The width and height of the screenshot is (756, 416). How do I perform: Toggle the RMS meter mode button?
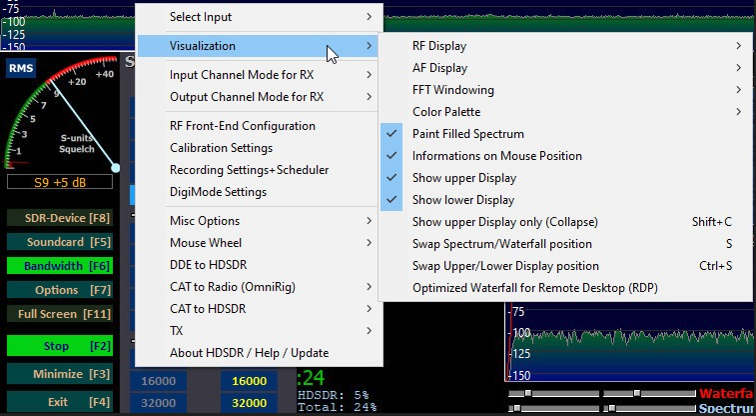[x=21, y=68]
